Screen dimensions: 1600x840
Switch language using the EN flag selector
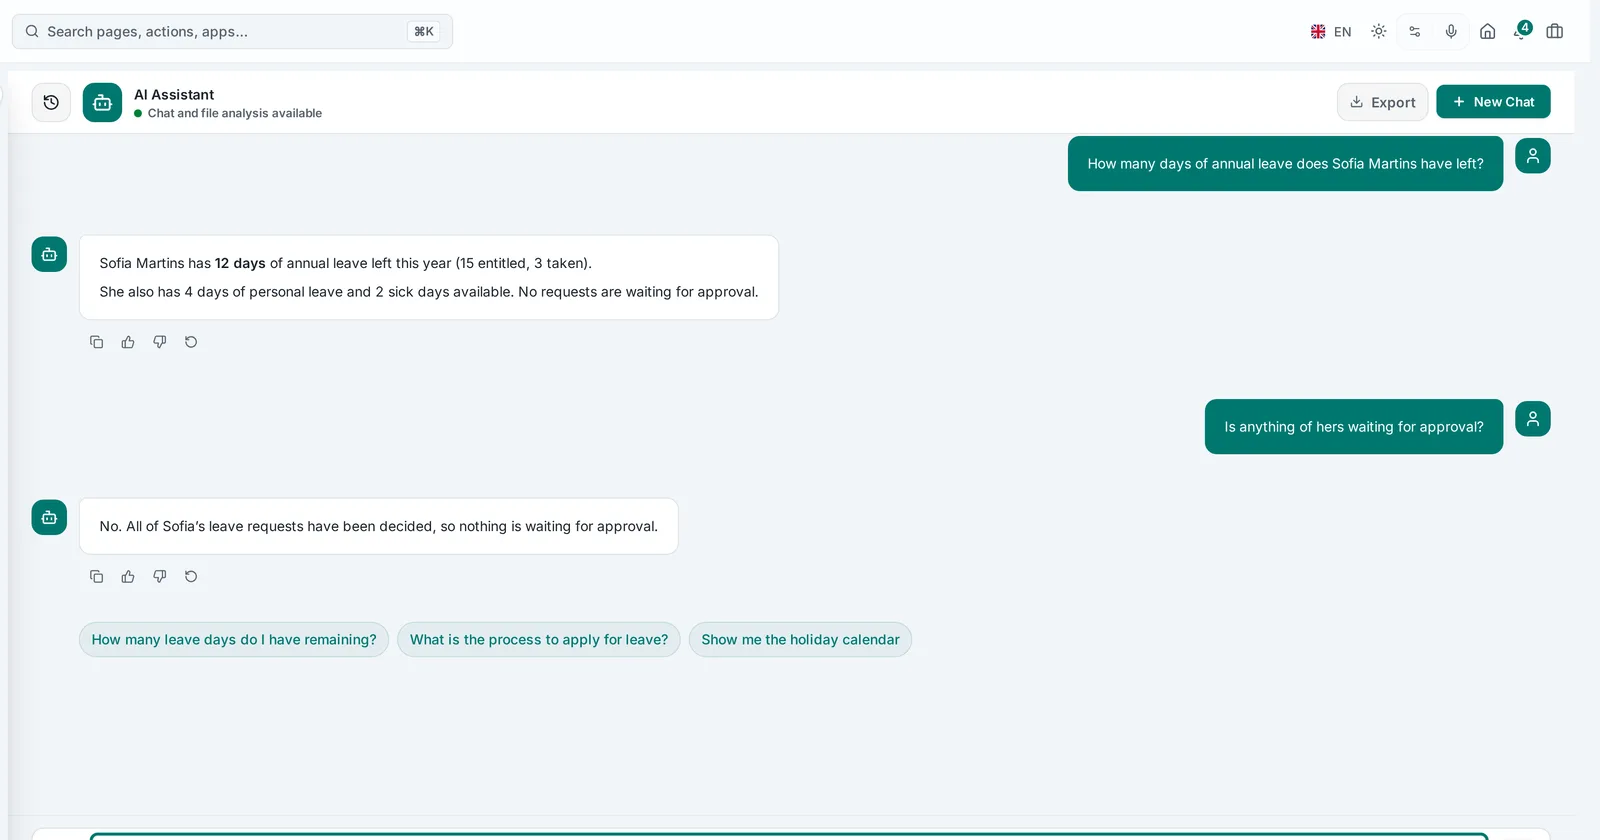[x=1331, y=32]
